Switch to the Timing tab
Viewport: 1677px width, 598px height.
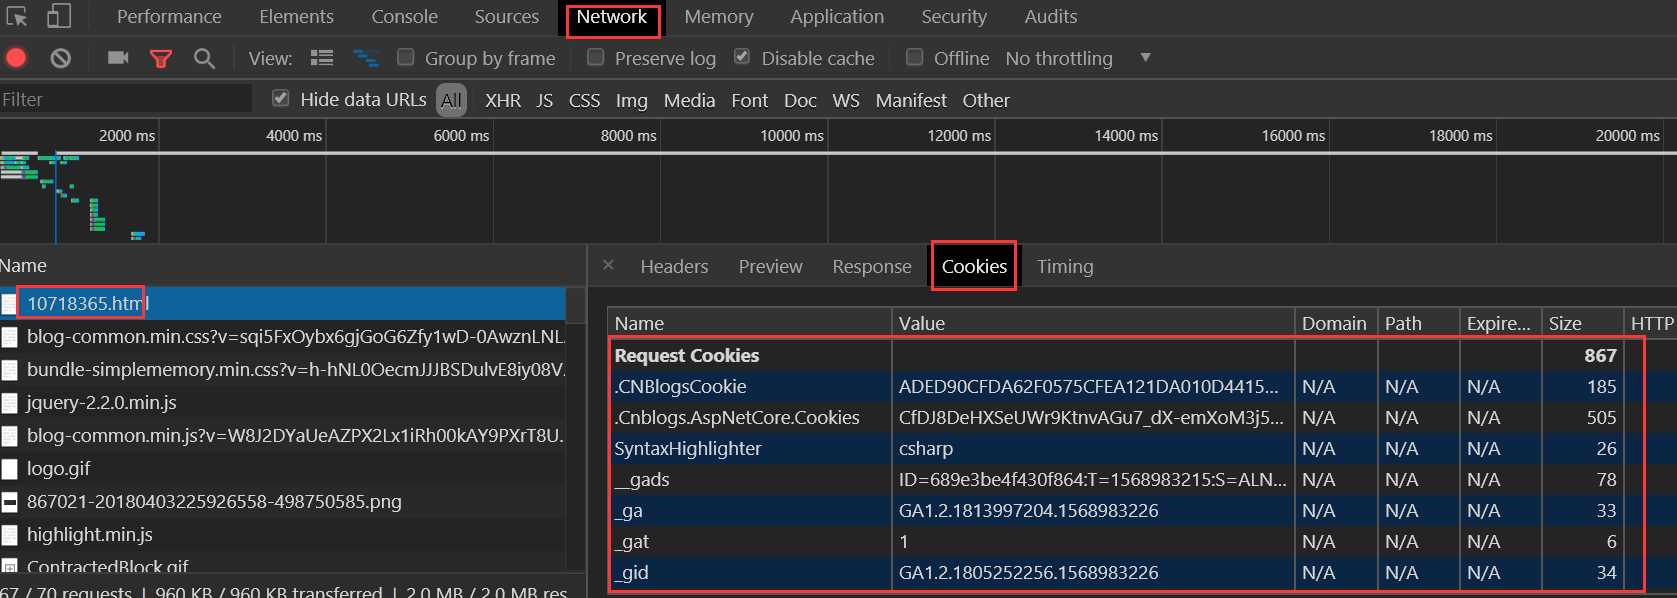[x=1064, y=267]
